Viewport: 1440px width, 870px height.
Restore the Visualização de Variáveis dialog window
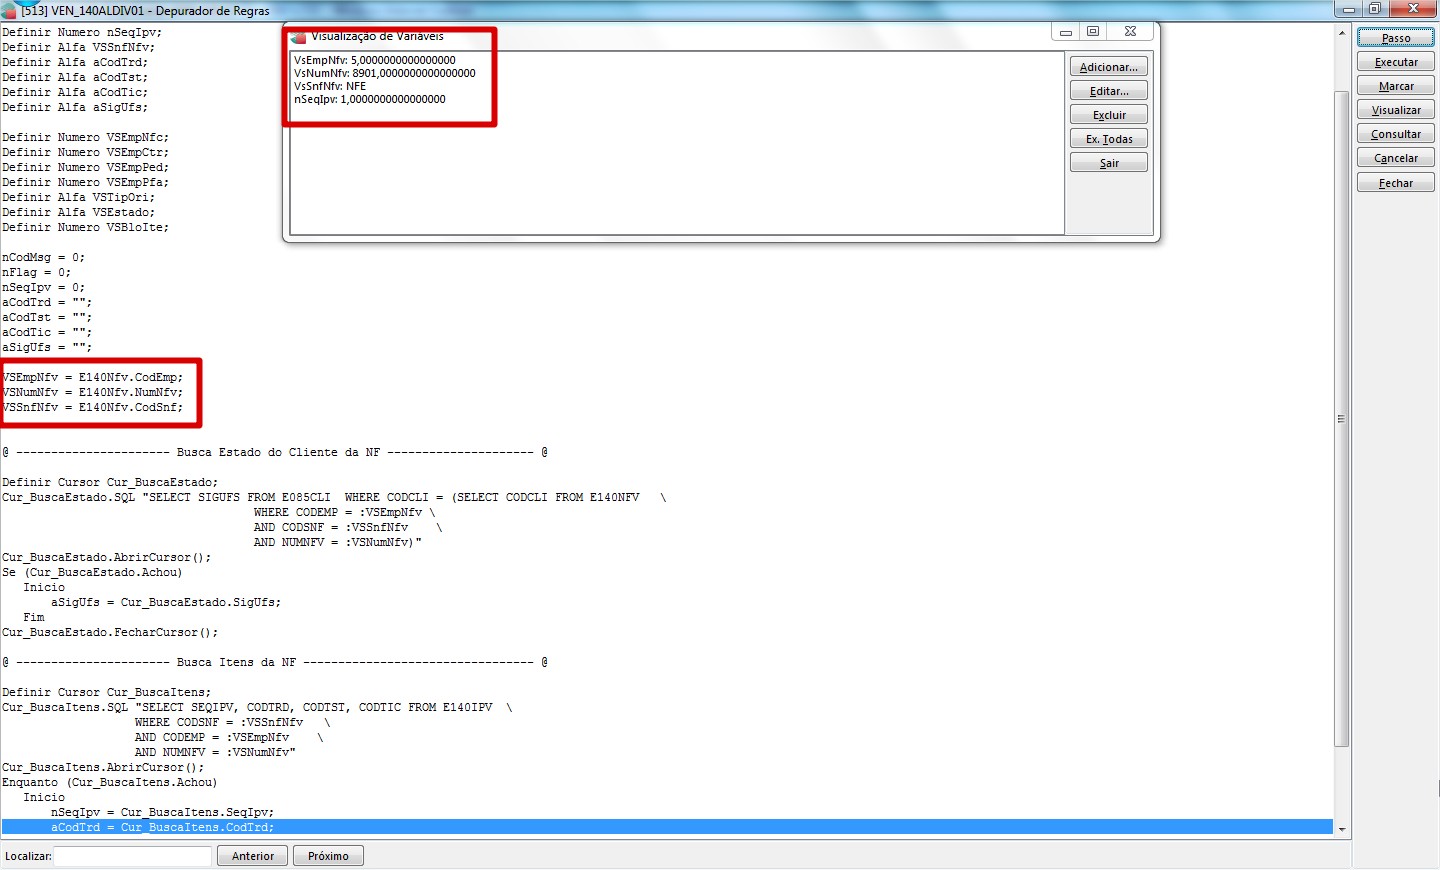click(x=1093, y=32)
